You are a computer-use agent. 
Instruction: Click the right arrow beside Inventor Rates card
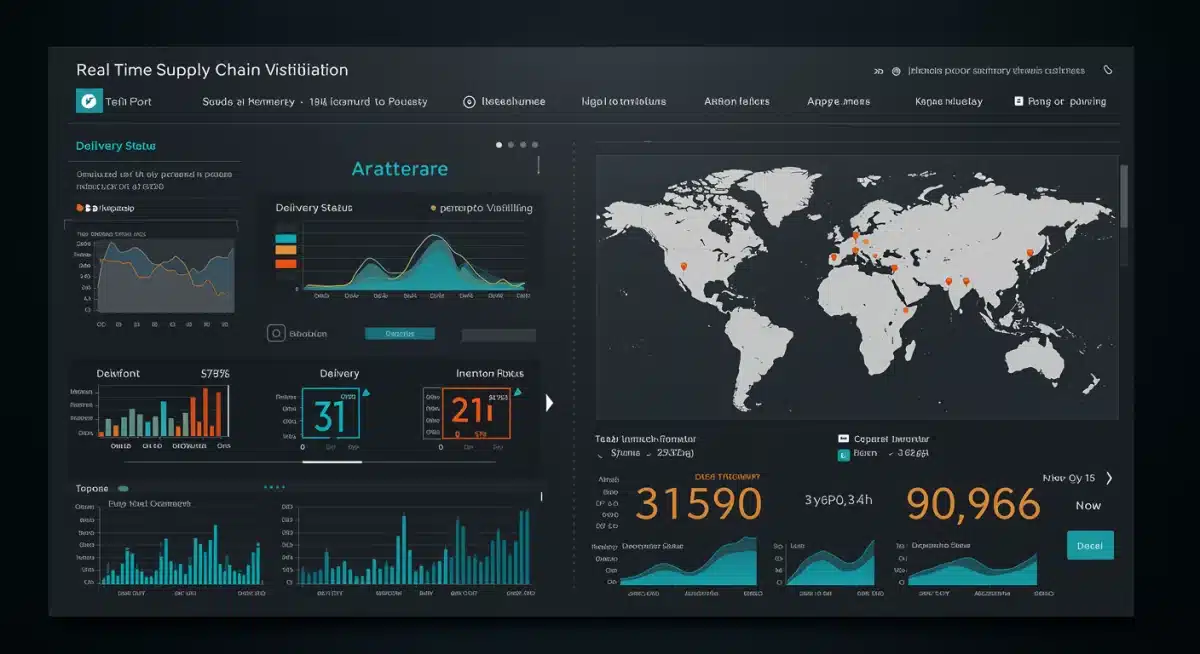pos(548,403)
